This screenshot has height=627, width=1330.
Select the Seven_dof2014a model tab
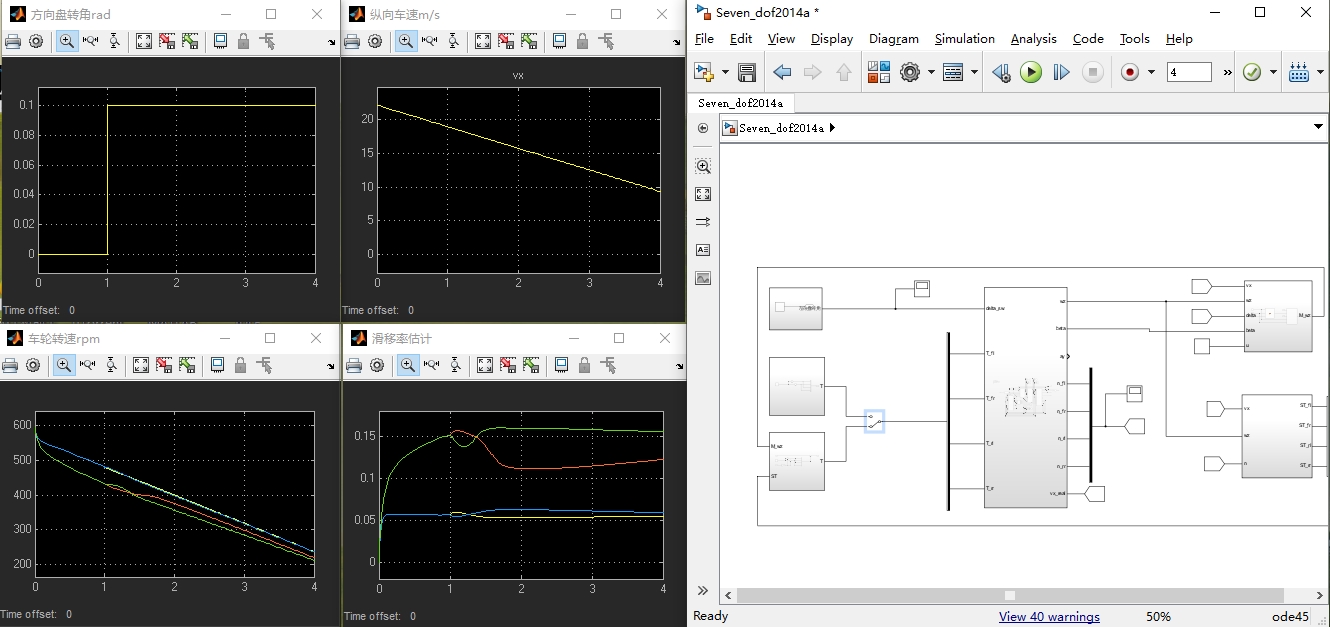(740, 103)
